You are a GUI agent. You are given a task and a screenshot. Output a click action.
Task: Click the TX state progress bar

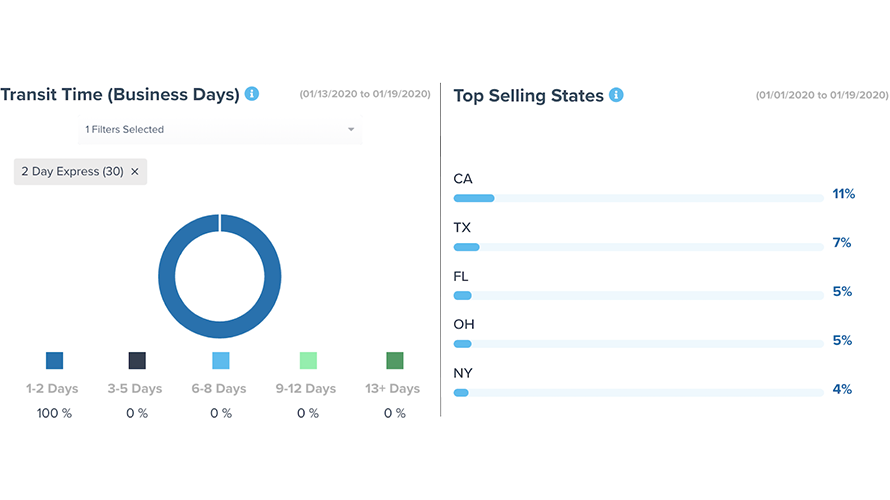(638, 247)
